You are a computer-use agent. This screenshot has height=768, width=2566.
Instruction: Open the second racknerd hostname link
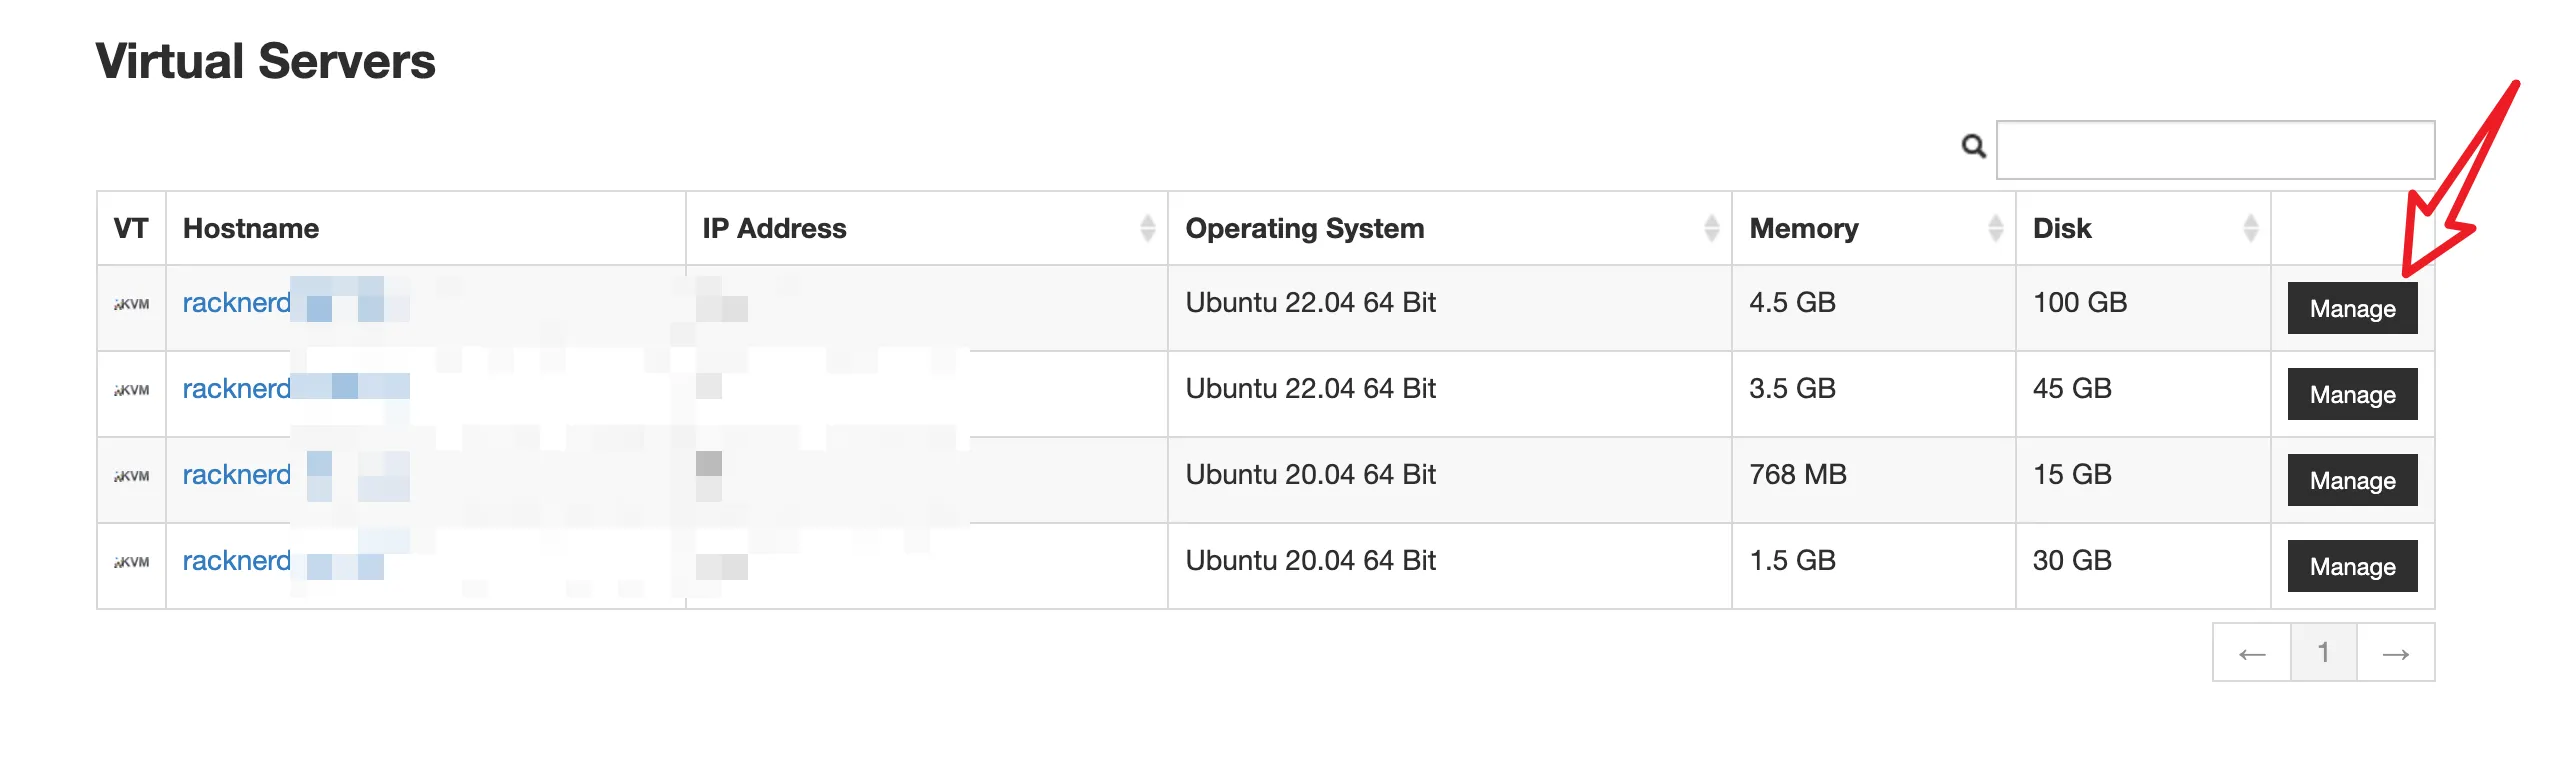click(x=236, y=389)
